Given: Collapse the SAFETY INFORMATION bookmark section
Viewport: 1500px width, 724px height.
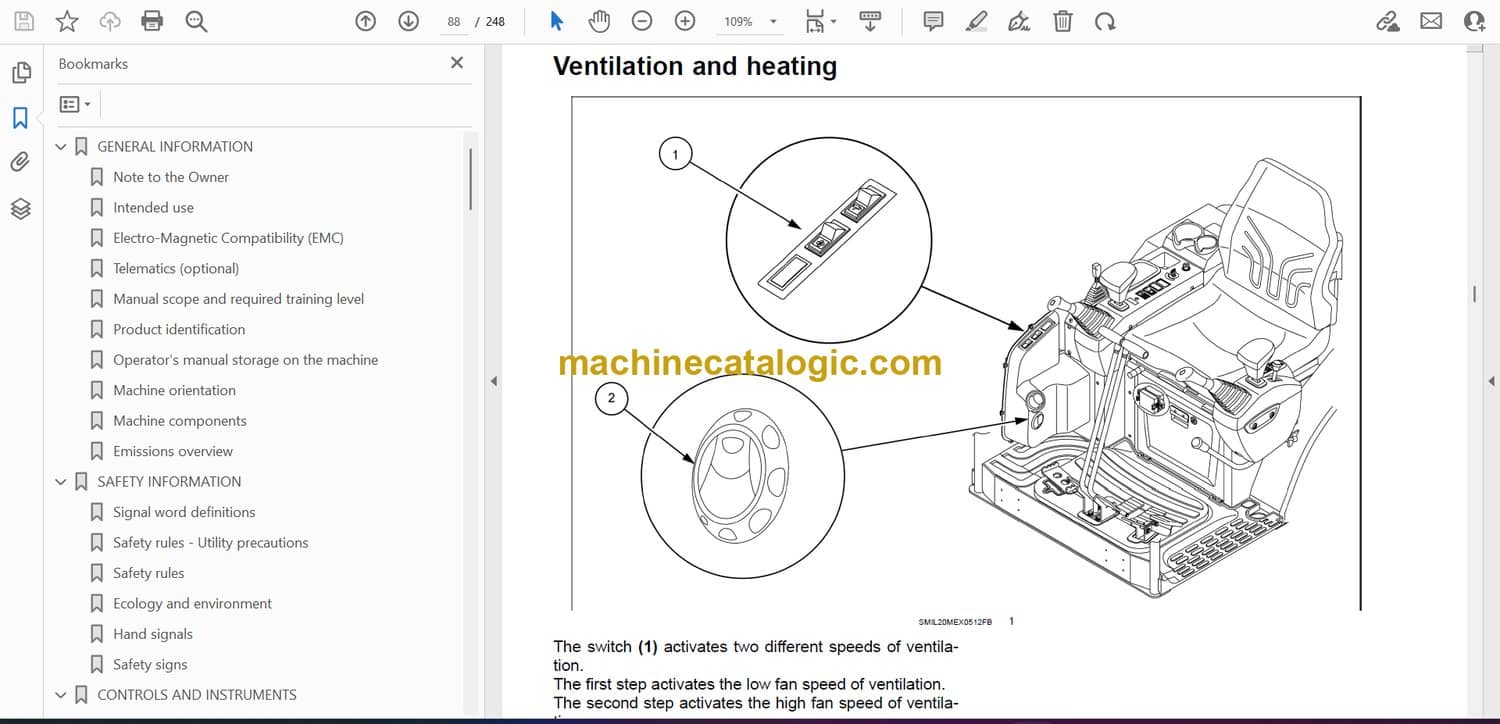Looking at the screenshot, I should (x=61, y=482).
